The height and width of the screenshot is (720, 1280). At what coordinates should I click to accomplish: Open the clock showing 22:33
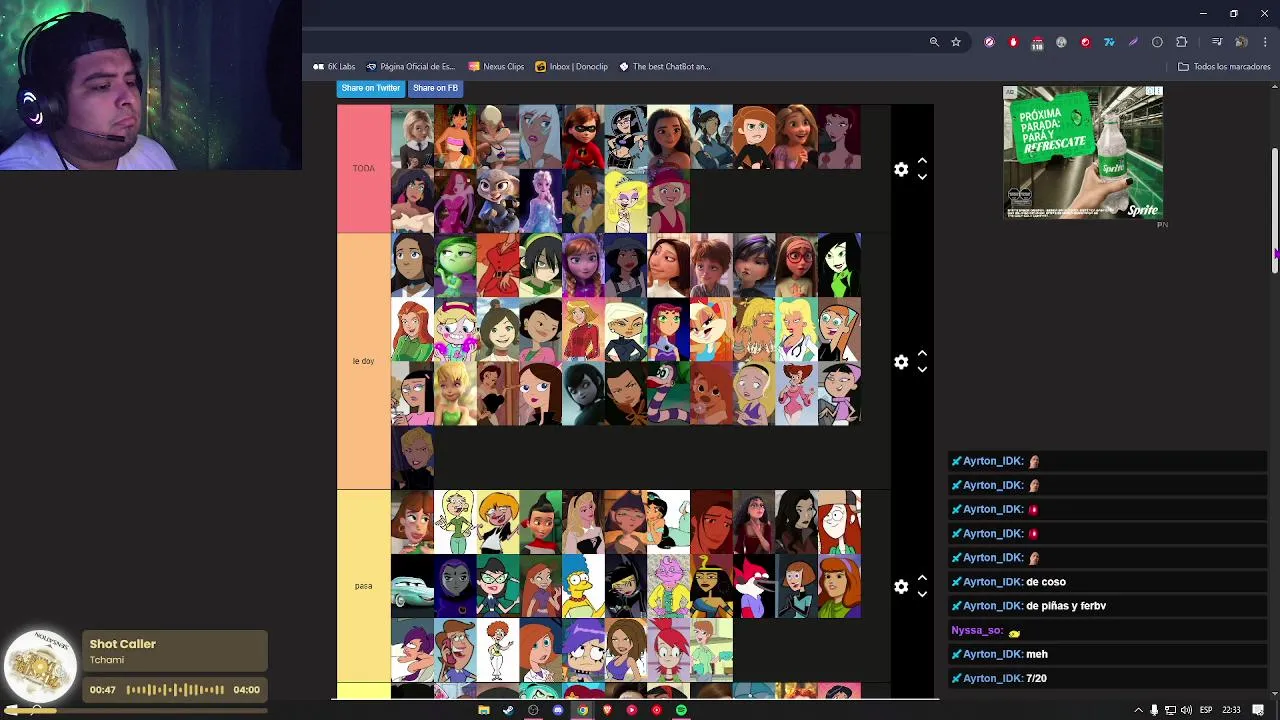coord(1232,710)
